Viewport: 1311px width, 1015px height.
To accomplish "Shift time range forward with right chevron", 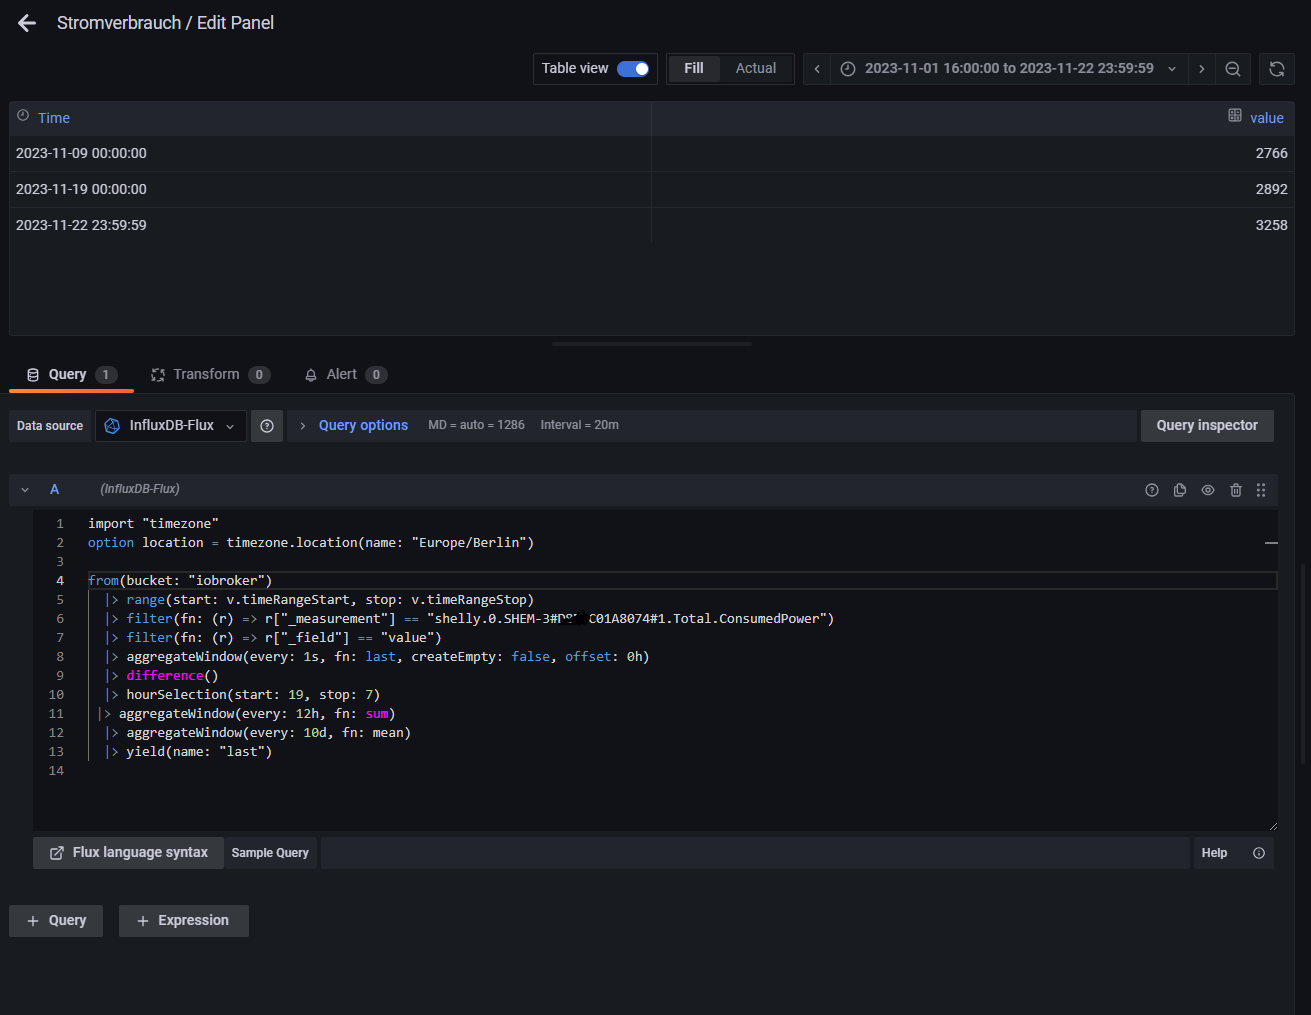I will pos(1202,69).
